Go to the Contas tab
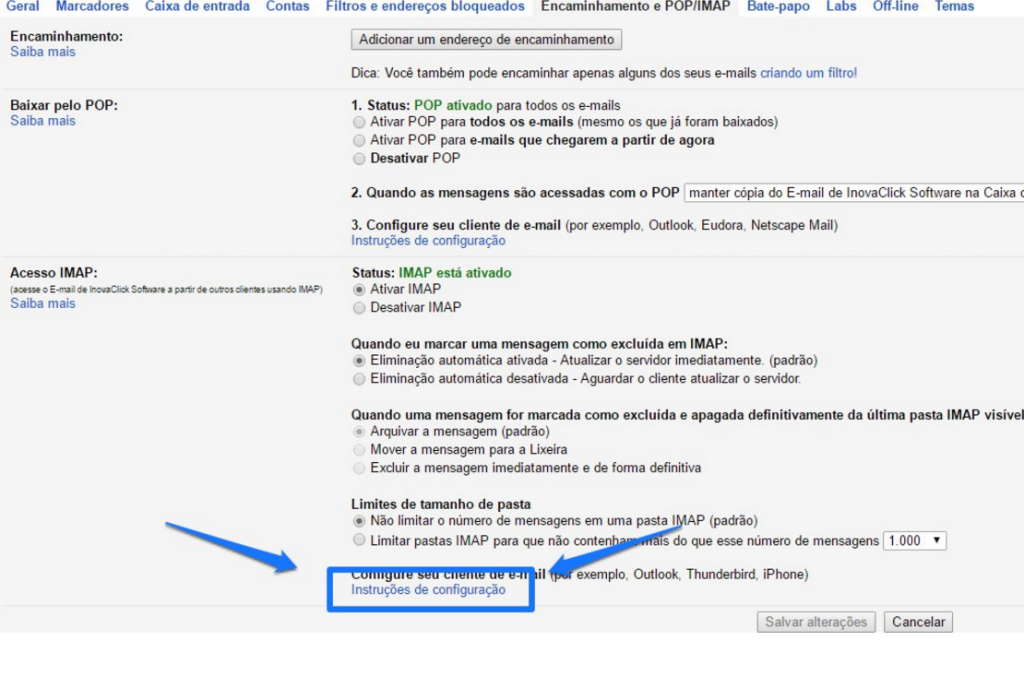The height and width of the screenshot is (676, 1024). [x=287, y=7]
